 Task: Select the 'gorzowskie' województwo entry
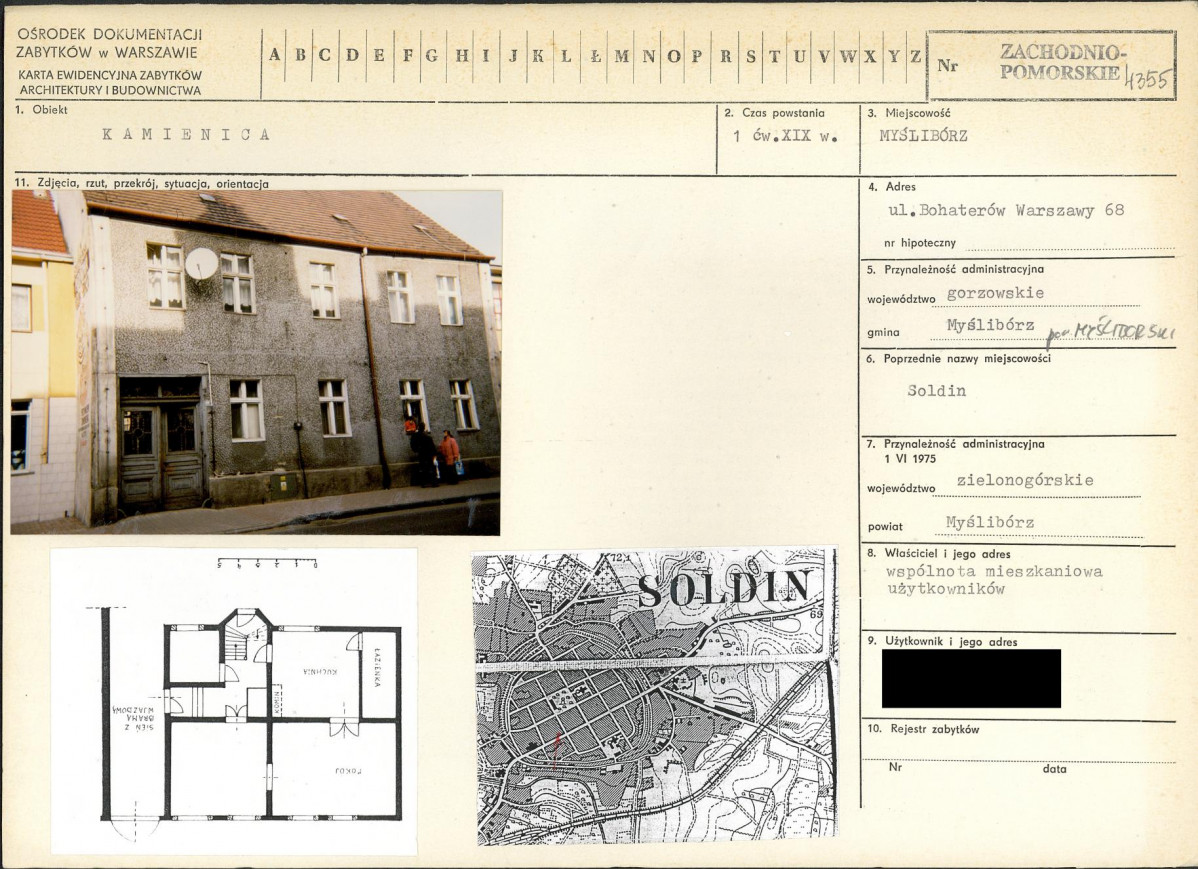pos(995,294)
